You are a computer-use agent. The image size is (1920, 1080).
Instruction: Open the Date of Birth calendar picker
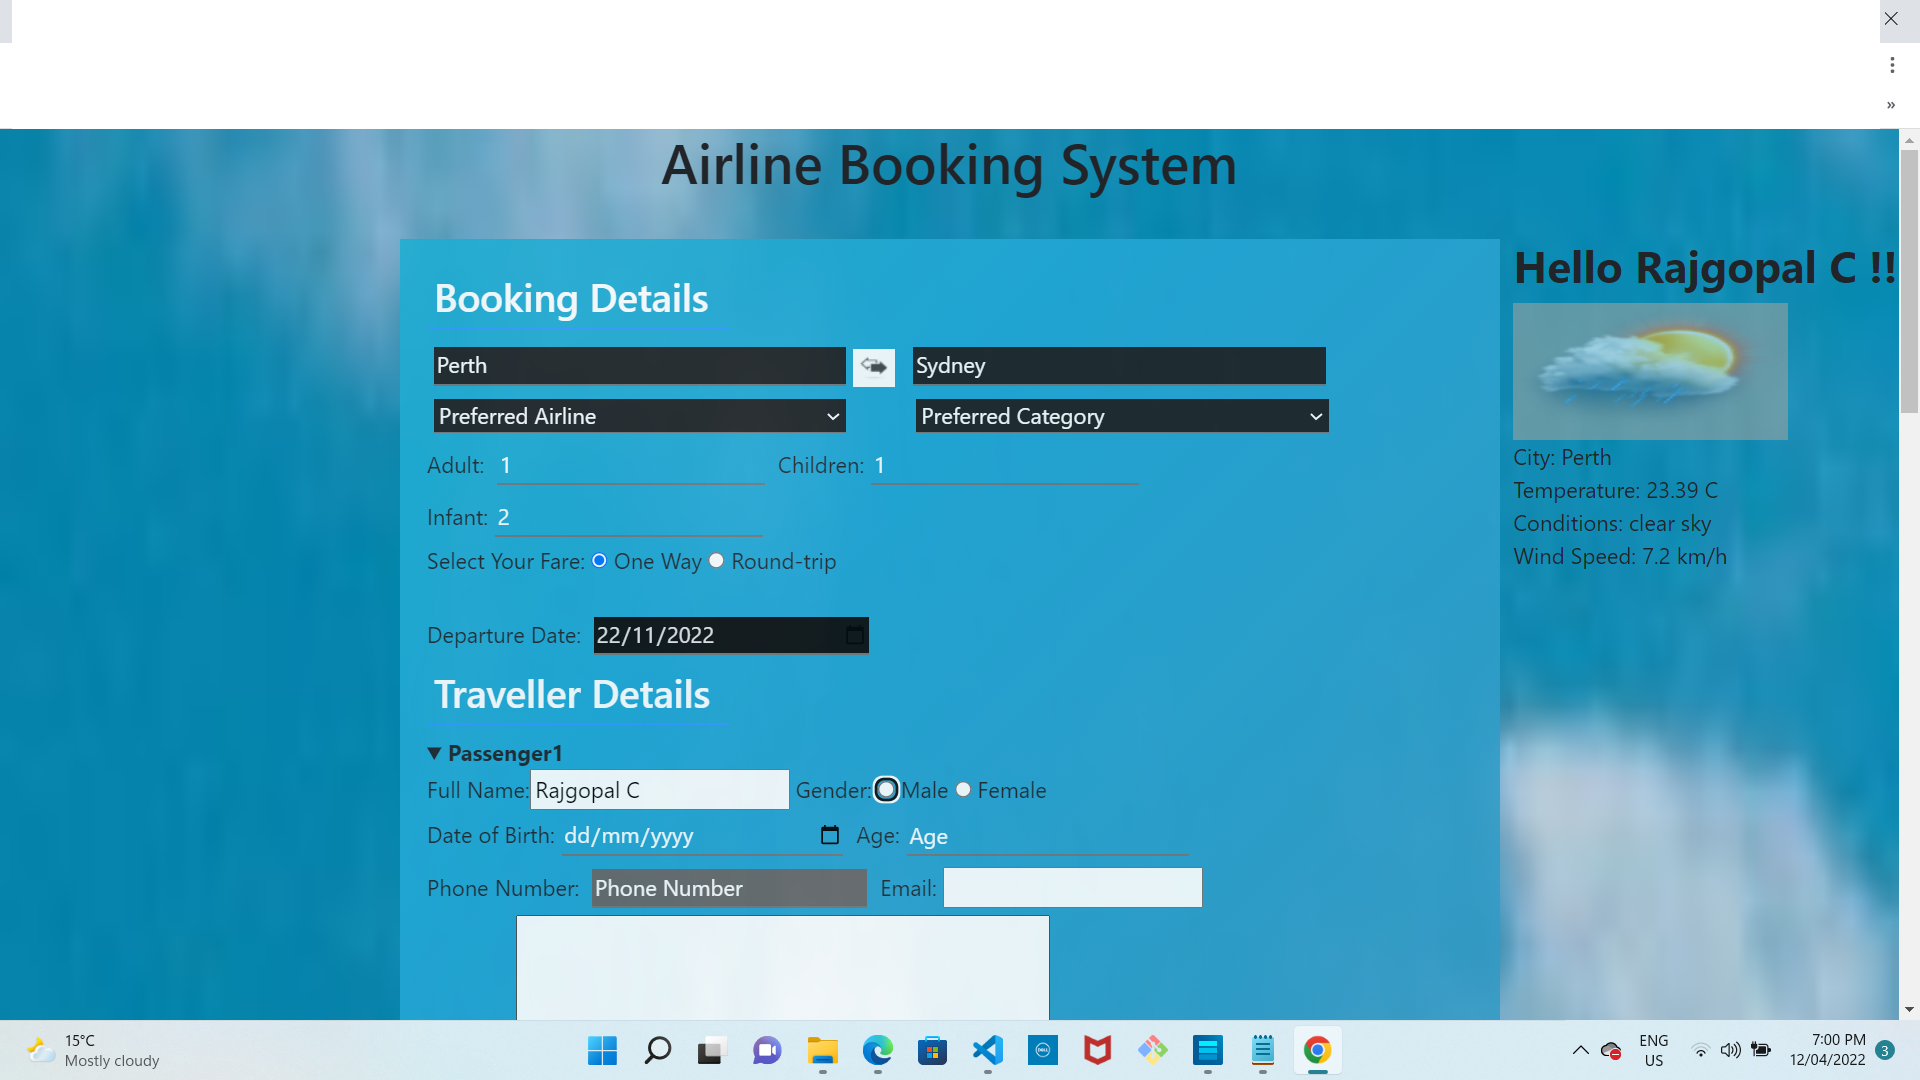(x=829, y=835)
